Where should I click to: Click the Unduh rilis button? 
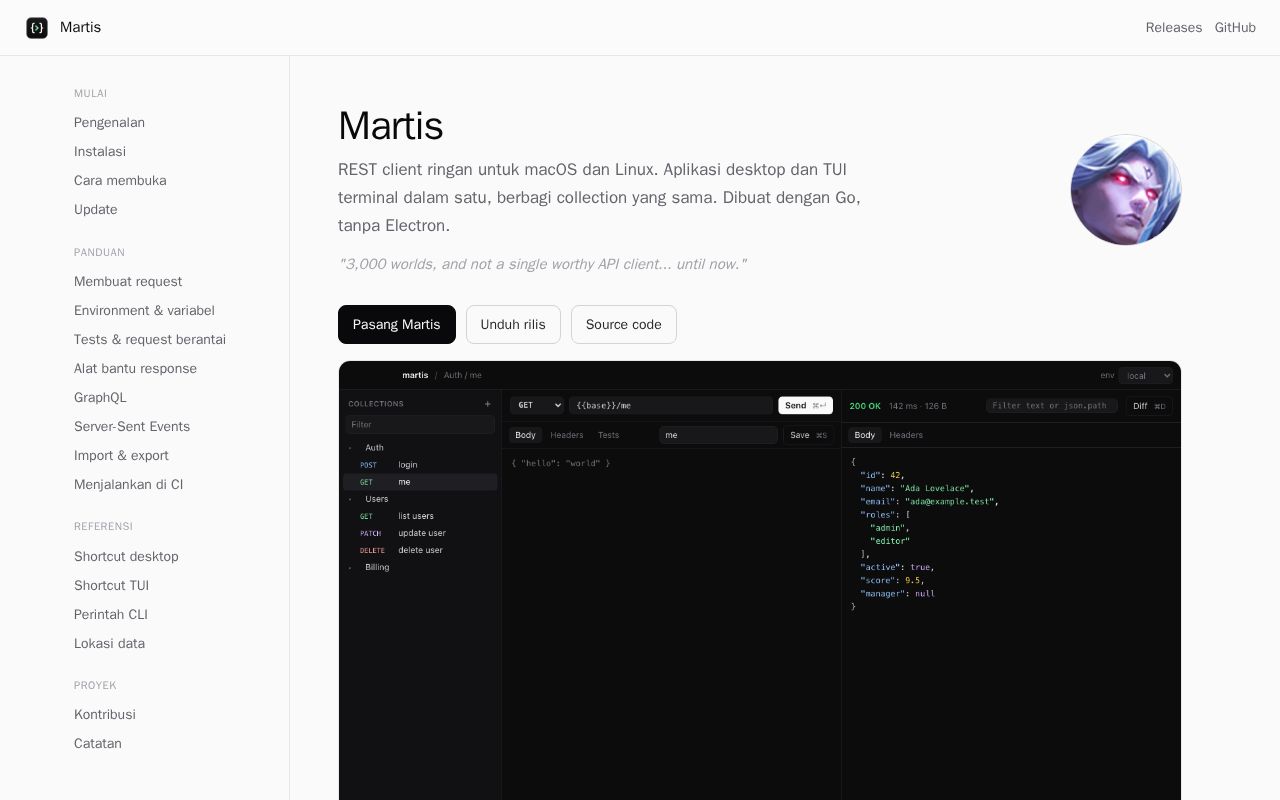click(x=513, y=325)
